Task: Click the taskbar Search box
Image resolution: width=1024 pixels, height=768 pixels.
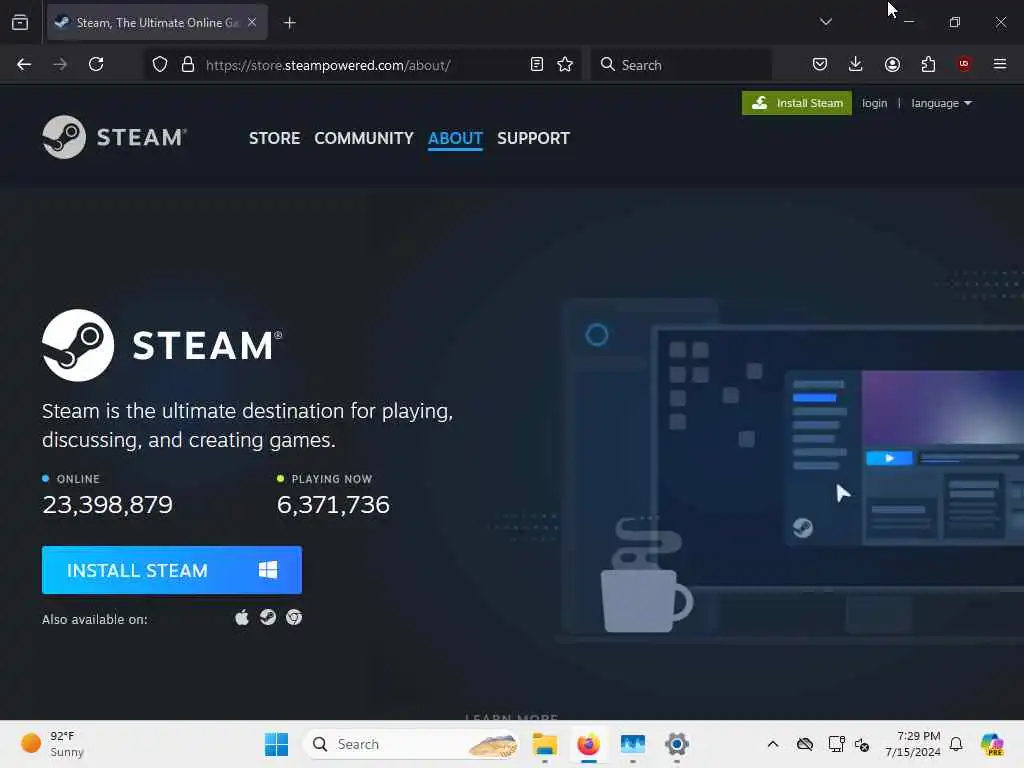Action: [x=412, y=744]
